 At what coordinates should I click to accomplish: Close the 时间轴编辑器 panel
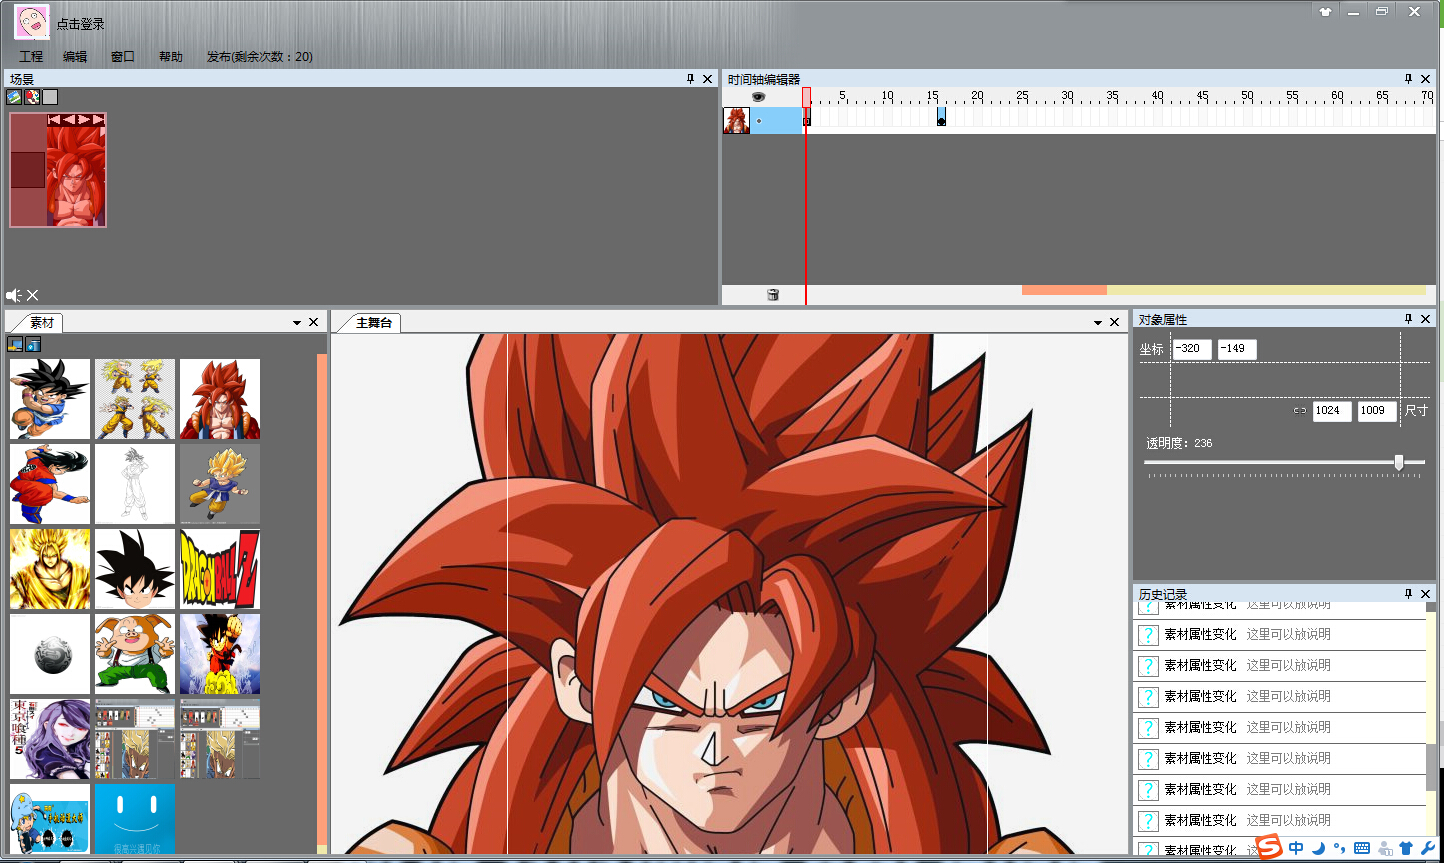pos(1426,79)
